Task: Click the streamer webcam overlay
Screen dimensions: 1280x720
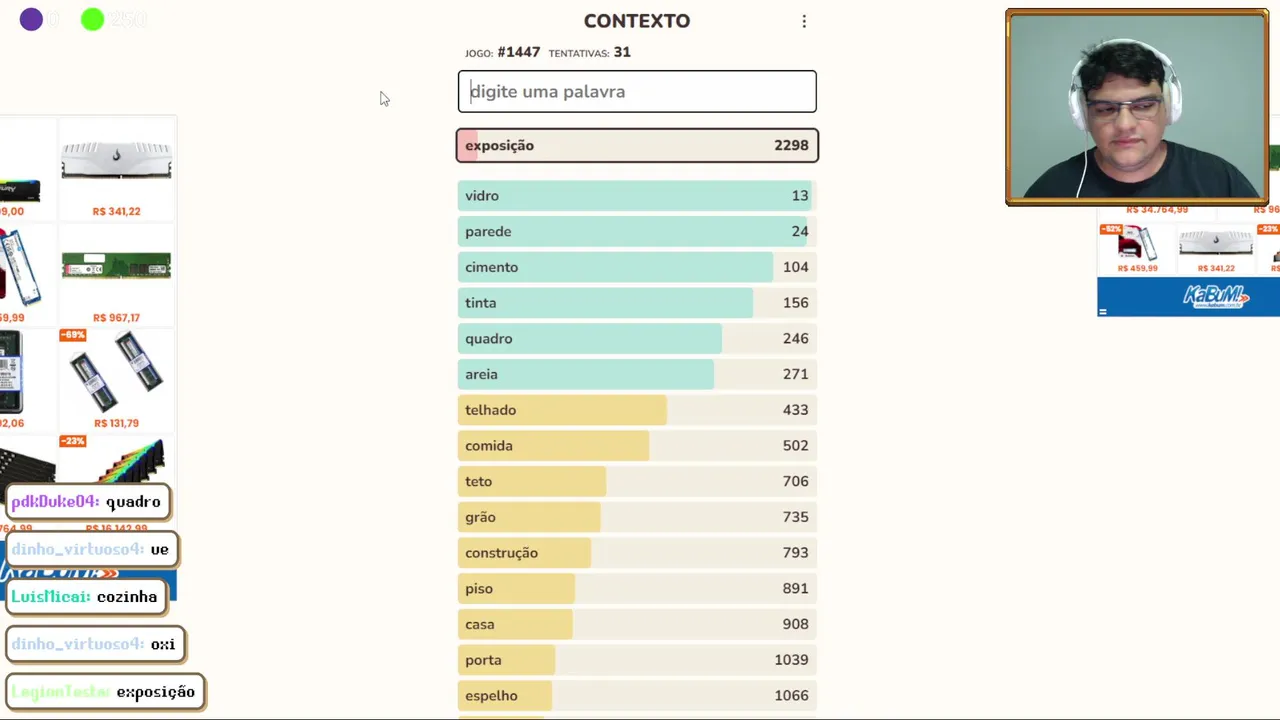Action: pyautogui.click(x=1137, y=107)
